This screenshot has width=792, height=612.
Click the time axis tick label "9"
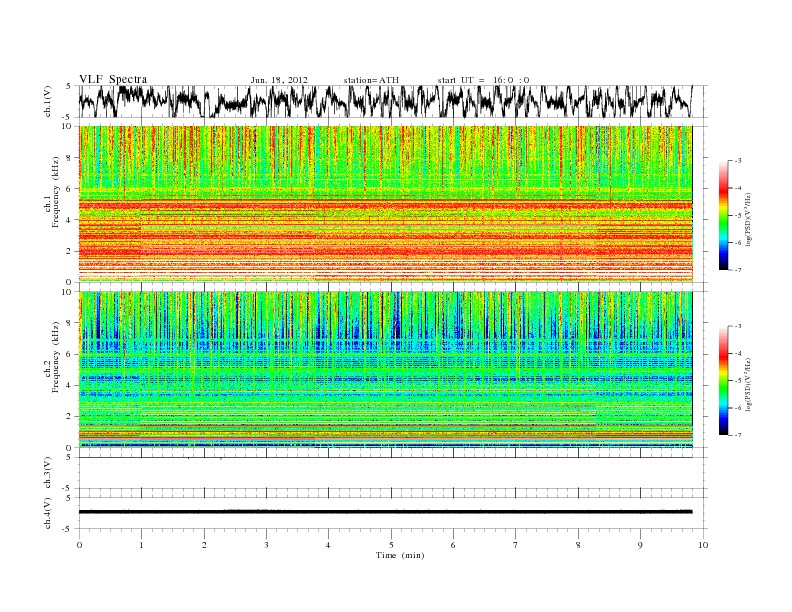pos(640,545)
